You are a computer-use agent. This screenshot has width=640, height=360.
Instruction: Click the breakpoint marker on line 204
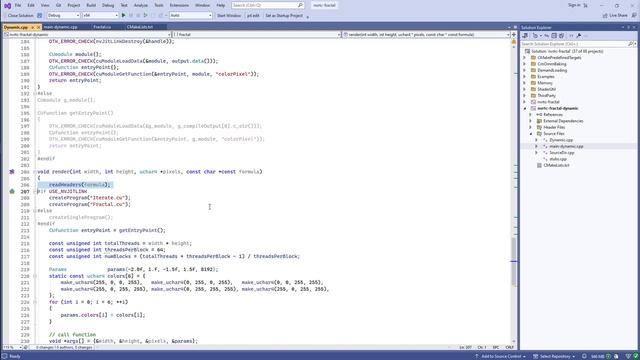(12, 172)
